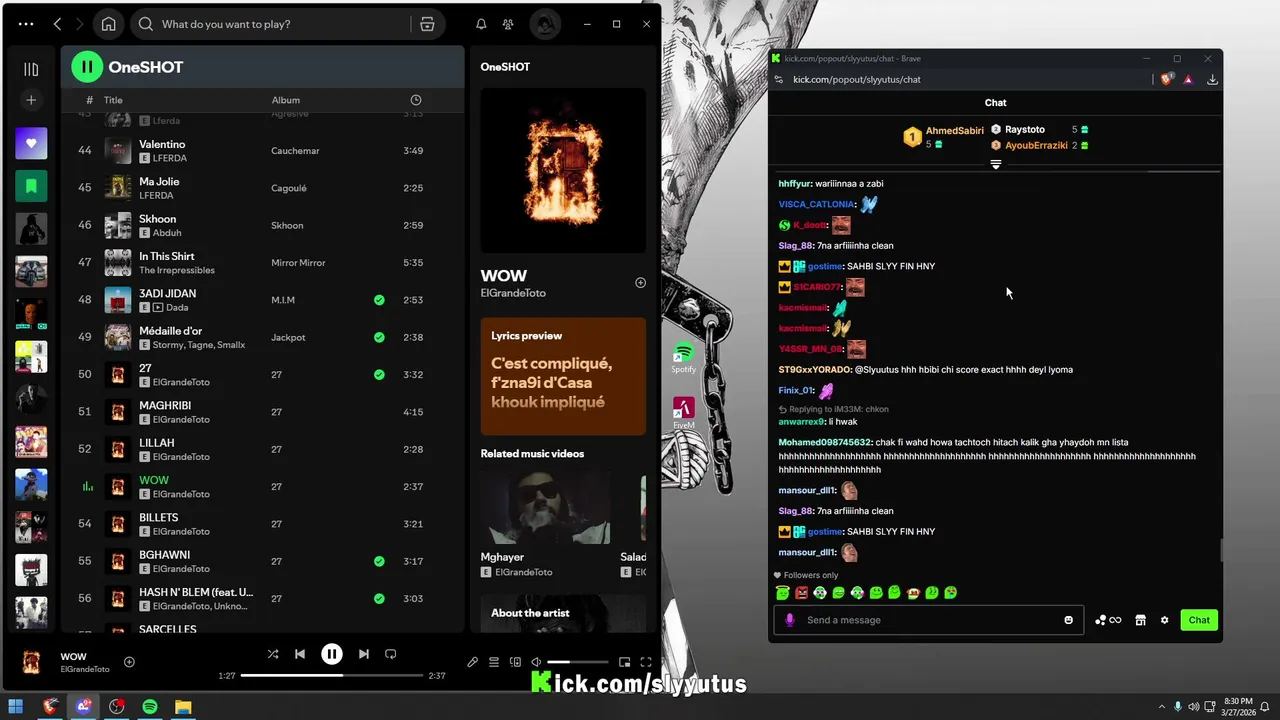Toggle the saved checkmark on BGHAWNI
Screen dimensions: 1280x720
tap(379, 561)
